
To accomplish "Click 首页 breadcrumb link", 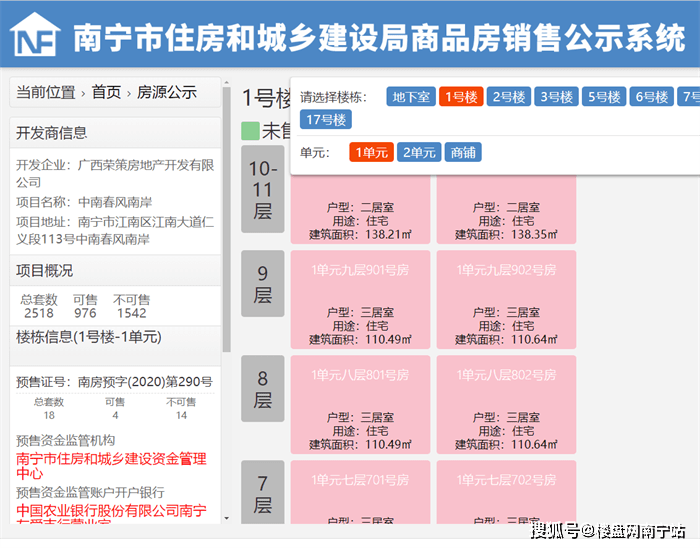I will tap(106, 92).
